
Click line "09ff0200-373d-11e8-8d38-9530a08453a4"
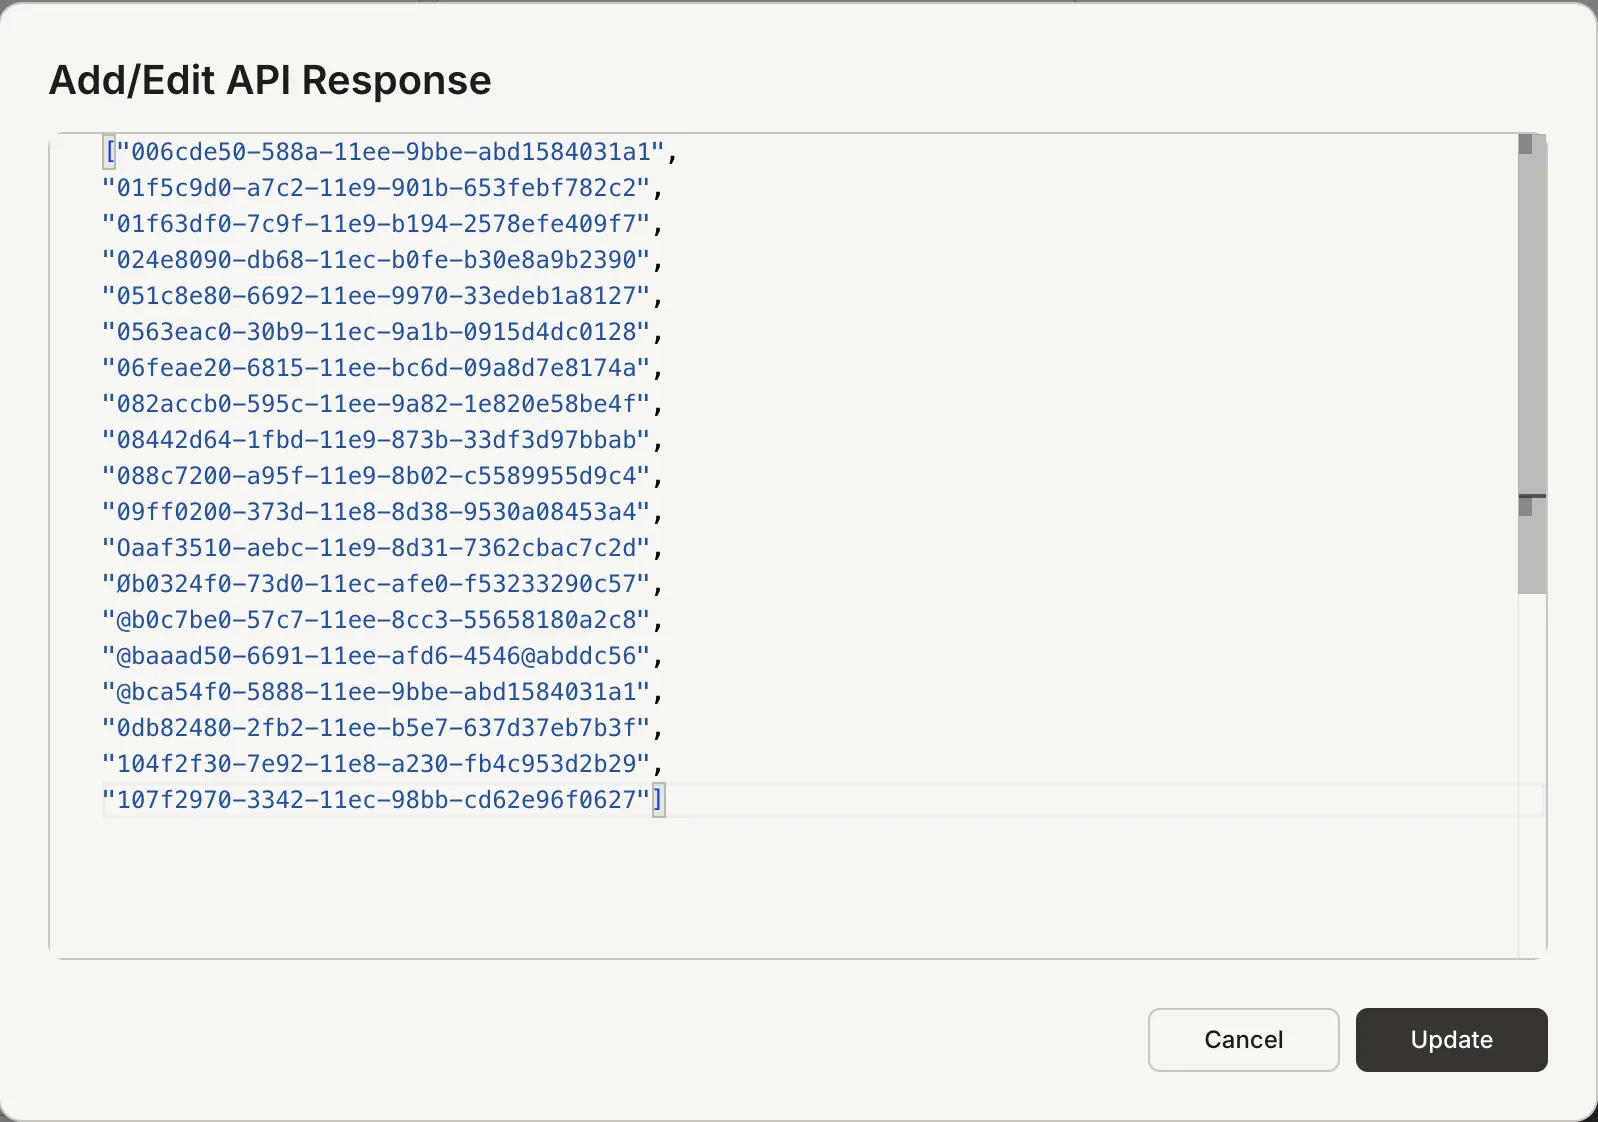383,512
